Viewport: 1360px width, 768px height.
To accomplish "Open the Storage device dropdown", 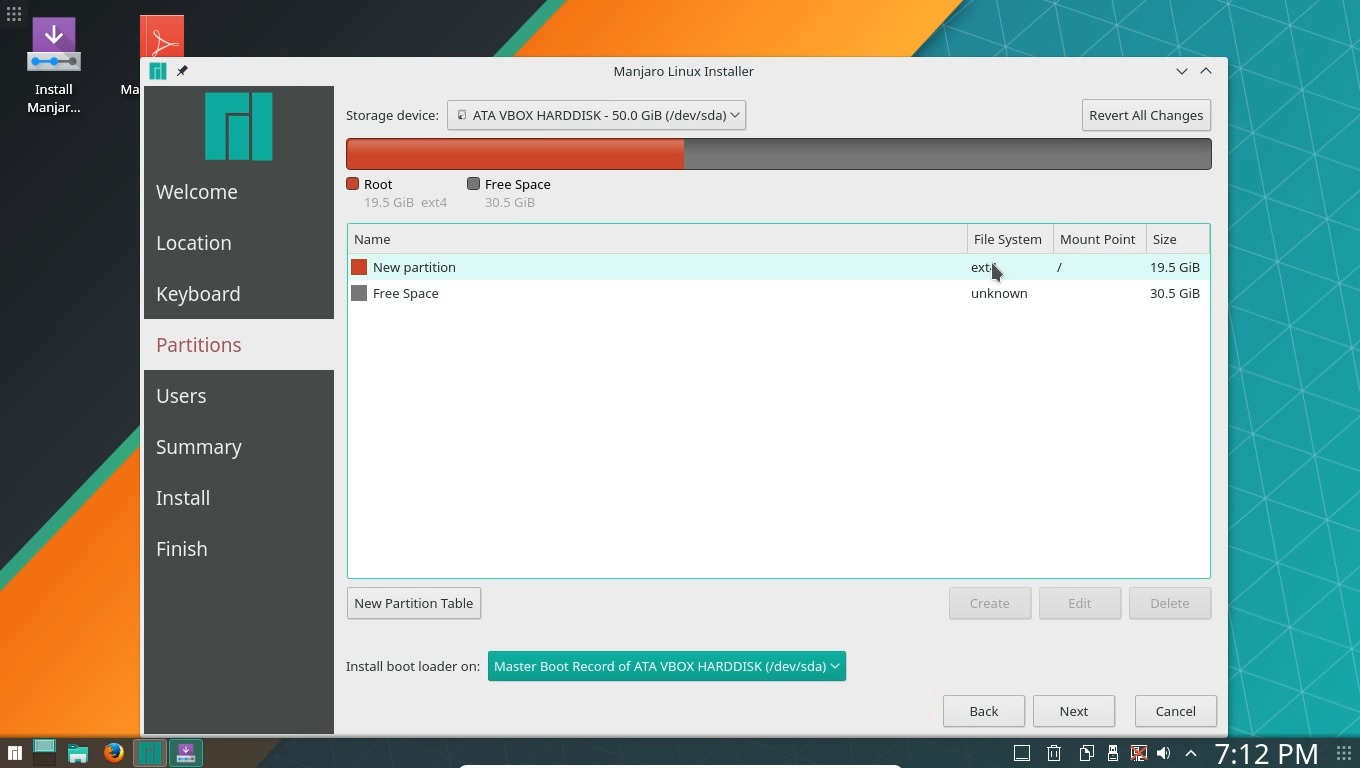I will [x=596, y=115].
